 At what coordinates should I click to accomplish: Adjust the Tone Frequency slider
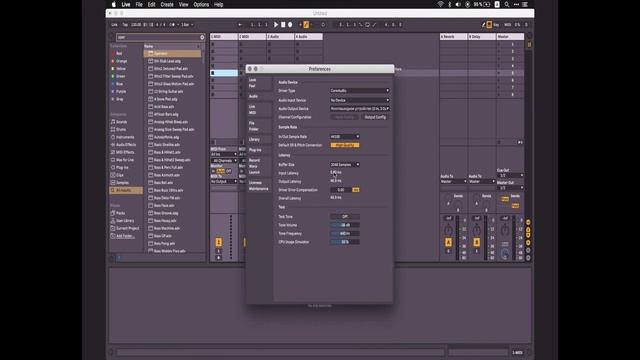(345, 233)
